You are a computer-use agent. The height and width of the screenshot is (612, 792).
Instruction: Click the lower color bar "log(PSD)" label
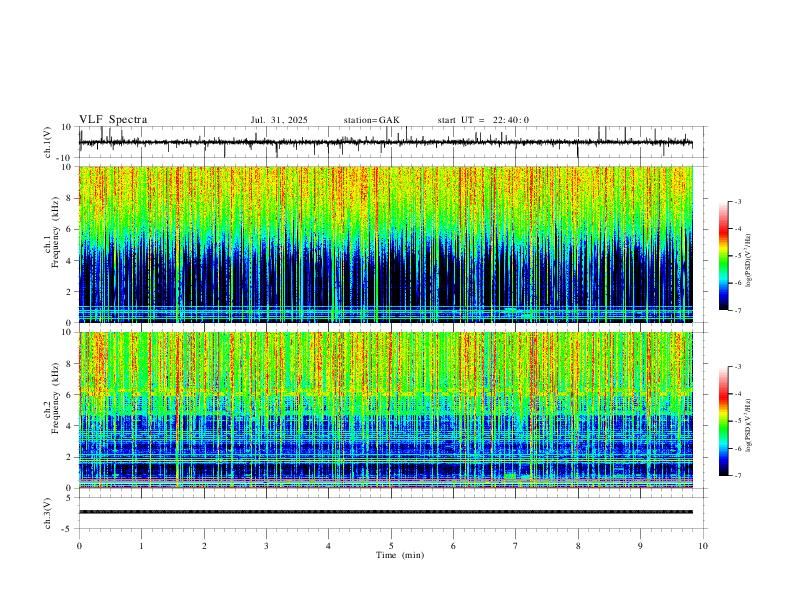pyautogui.click(x=748, y=426)
